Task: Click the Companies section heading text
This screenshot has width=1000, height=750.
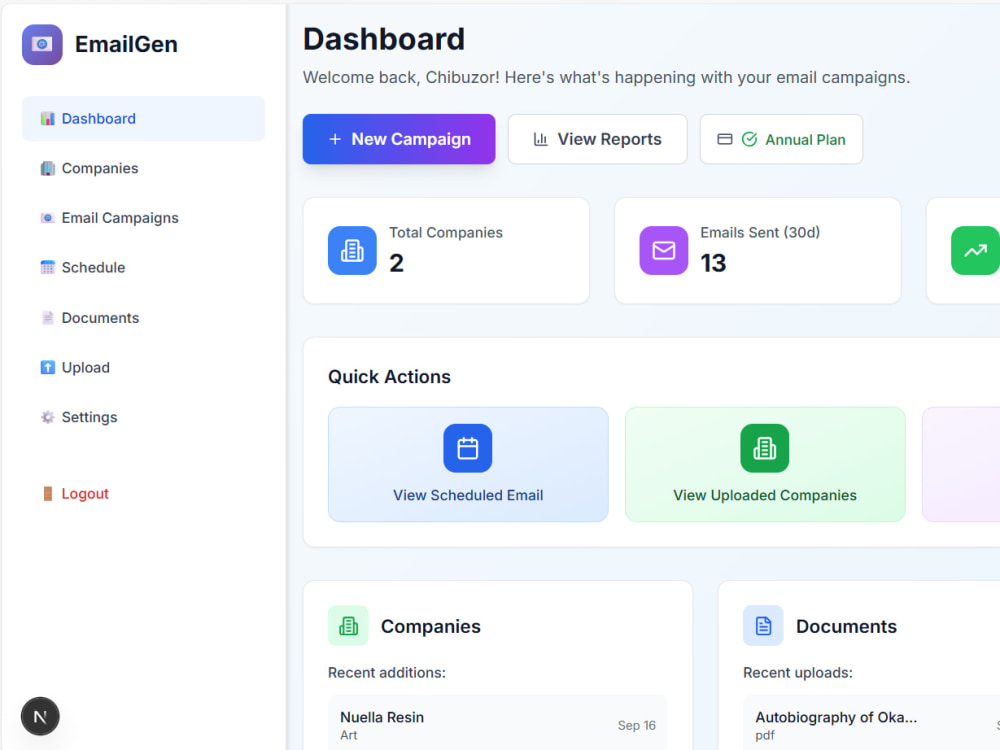Action: click(x=430, y=626)
